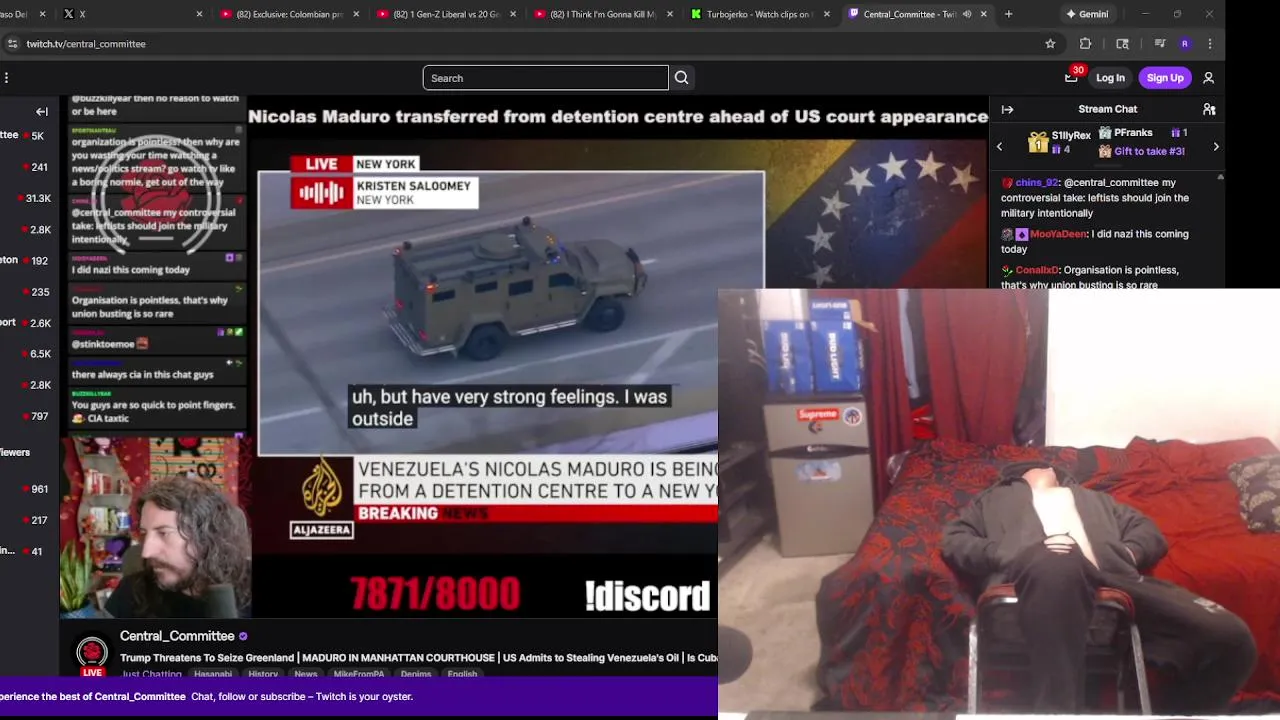
Task: Click ConallxD username in Stream Chat
Action: [1037, 270]
